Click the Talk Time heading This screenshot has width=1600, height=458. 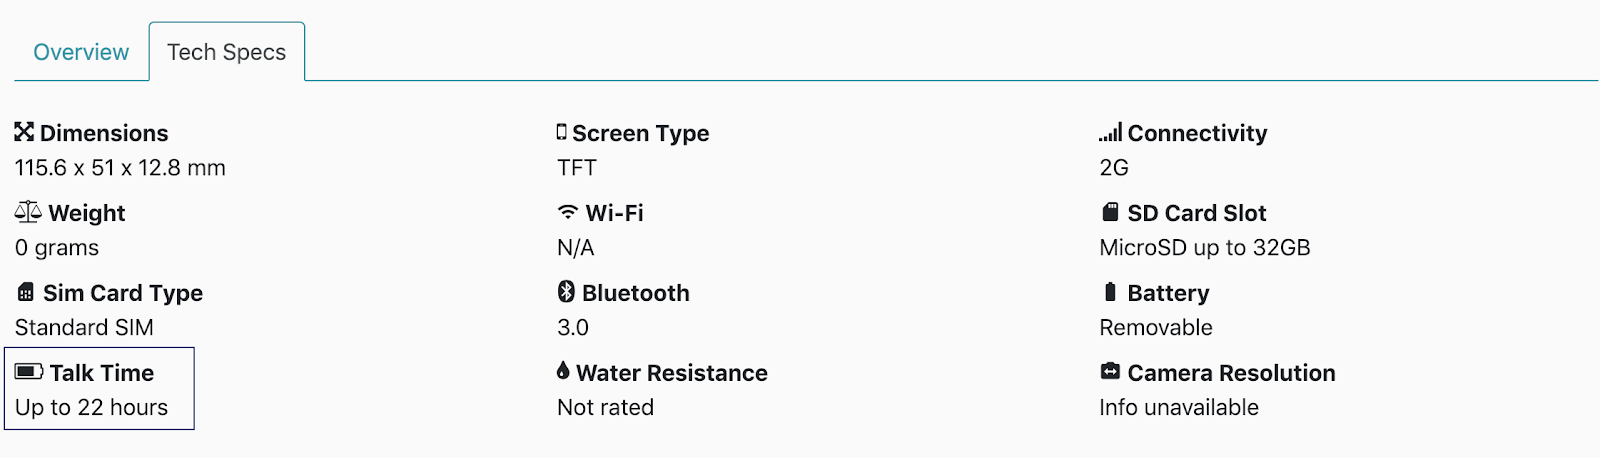(x=102, y=373)
